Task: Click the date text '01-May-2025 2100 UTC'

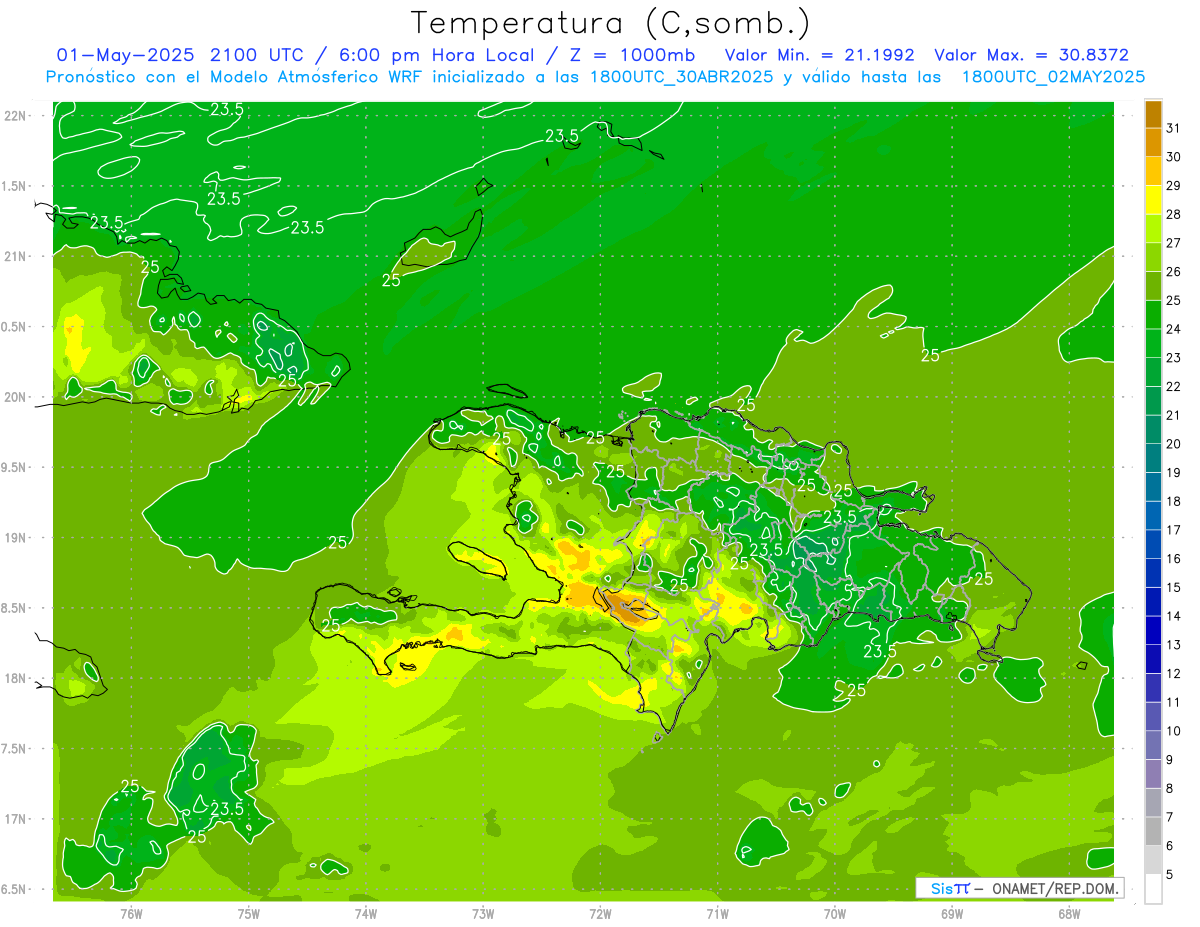Action: [183, 55]
